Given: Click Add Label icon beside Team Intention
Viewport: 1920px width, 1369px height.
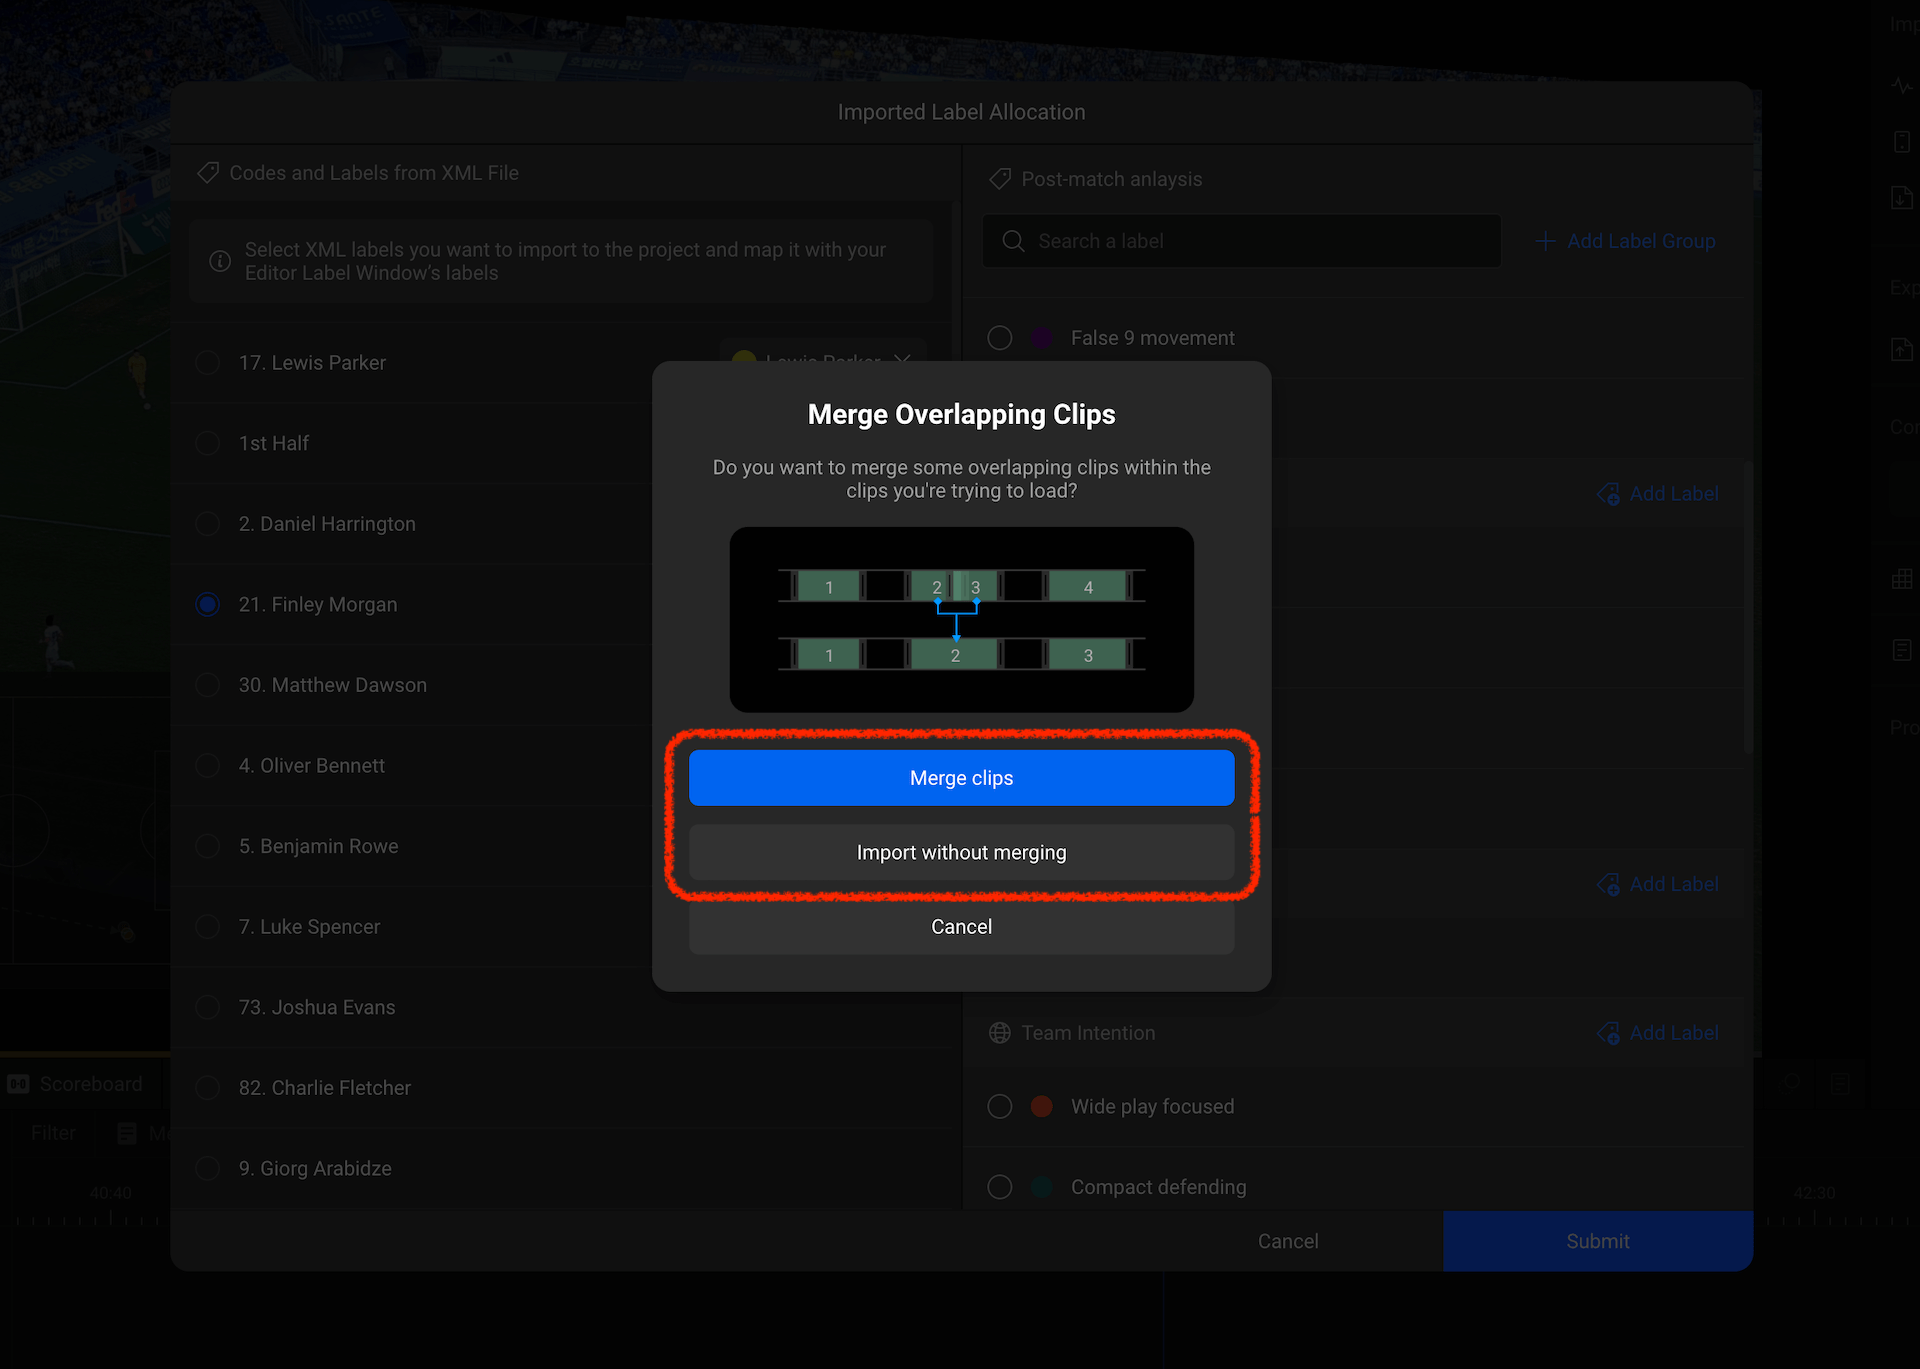Looking at the screenshot, I should click(1608, 1033).
